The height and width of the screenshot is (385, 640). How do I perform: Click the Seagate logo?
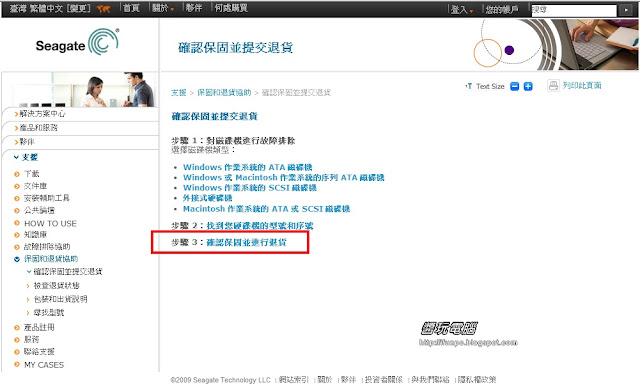[x=77, y=42]
